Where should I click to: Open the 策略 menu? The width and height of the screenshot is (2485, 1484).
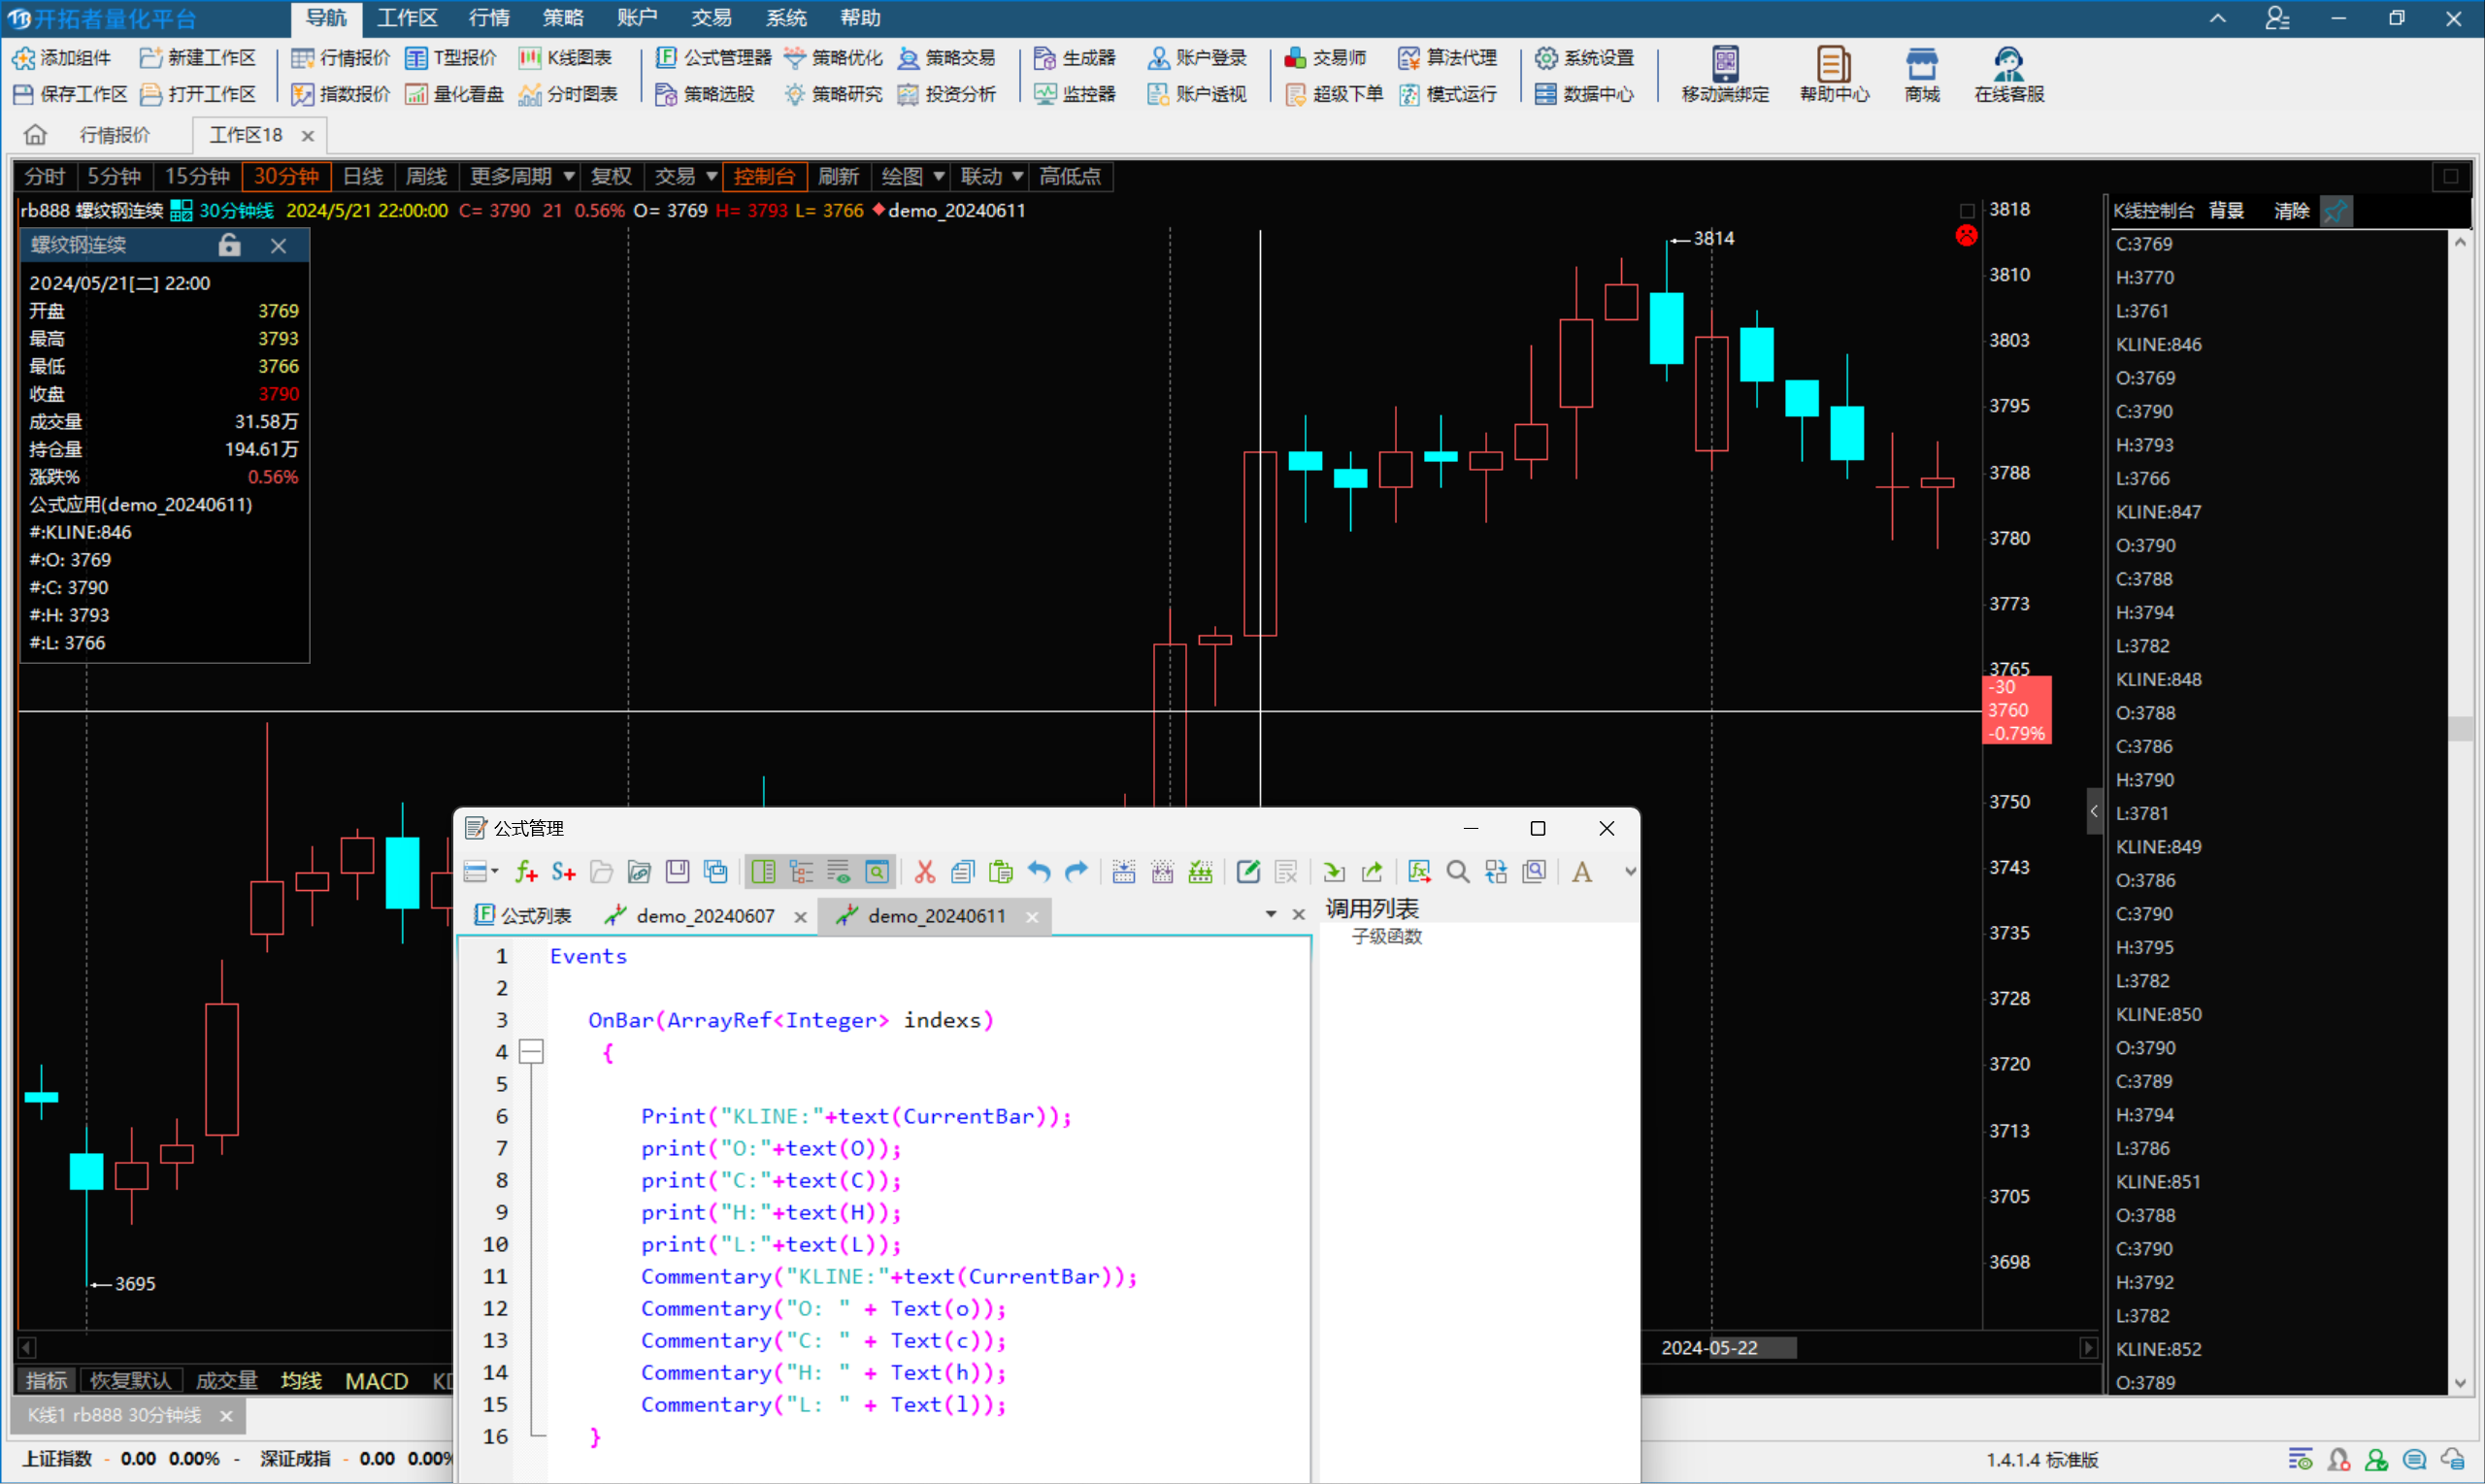click(x=563, y=18)
